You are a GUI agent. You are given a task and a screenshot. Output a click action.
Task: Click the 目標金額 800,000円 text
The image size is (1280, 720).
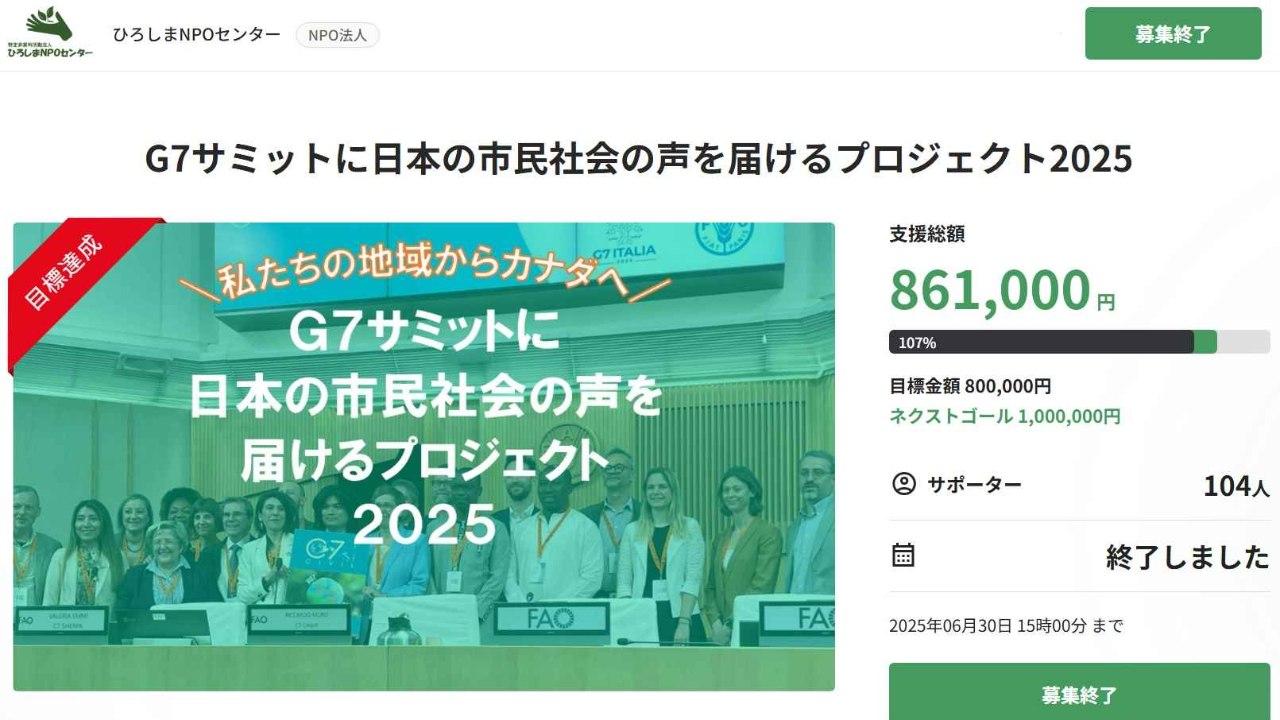[969, 386]
